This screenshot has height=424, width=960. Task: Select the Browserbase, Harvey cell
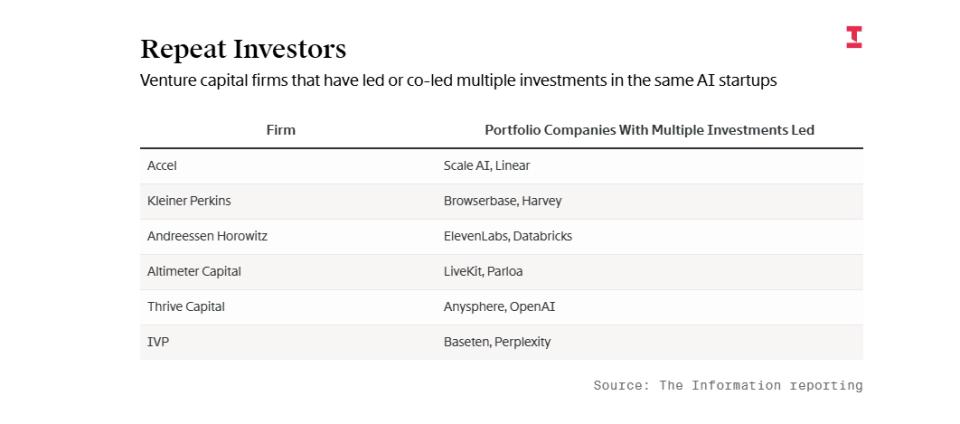pos(503,201)
